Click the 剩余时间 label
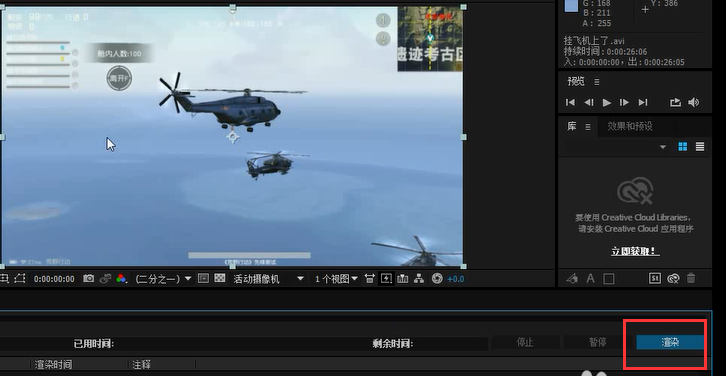Screen dimensions: 726x376 coord(393,344)
